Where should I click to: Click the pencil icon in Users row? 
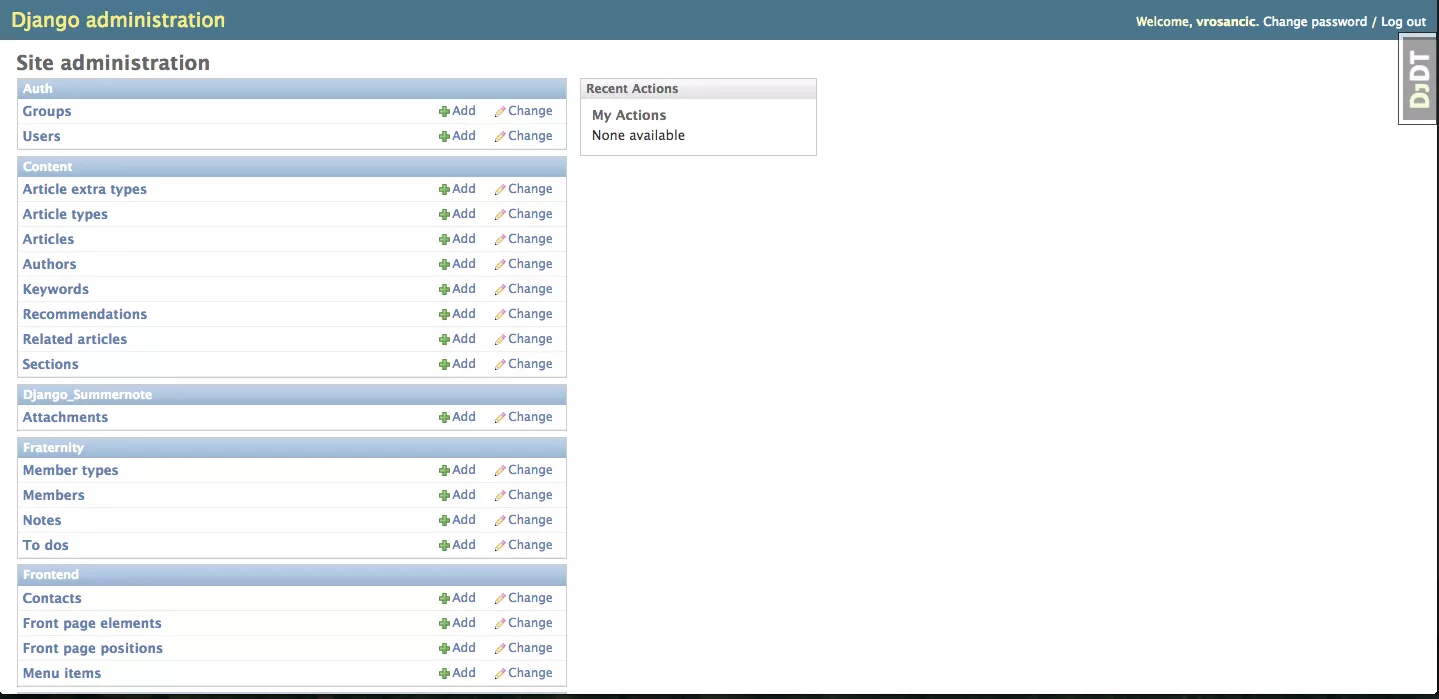click(x=500, y=137)
